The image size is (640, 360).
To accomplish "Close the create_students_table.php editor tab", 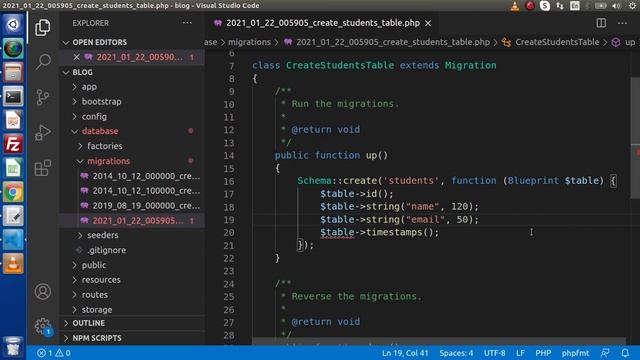I will pyautogui.click(x=428, y=23).
